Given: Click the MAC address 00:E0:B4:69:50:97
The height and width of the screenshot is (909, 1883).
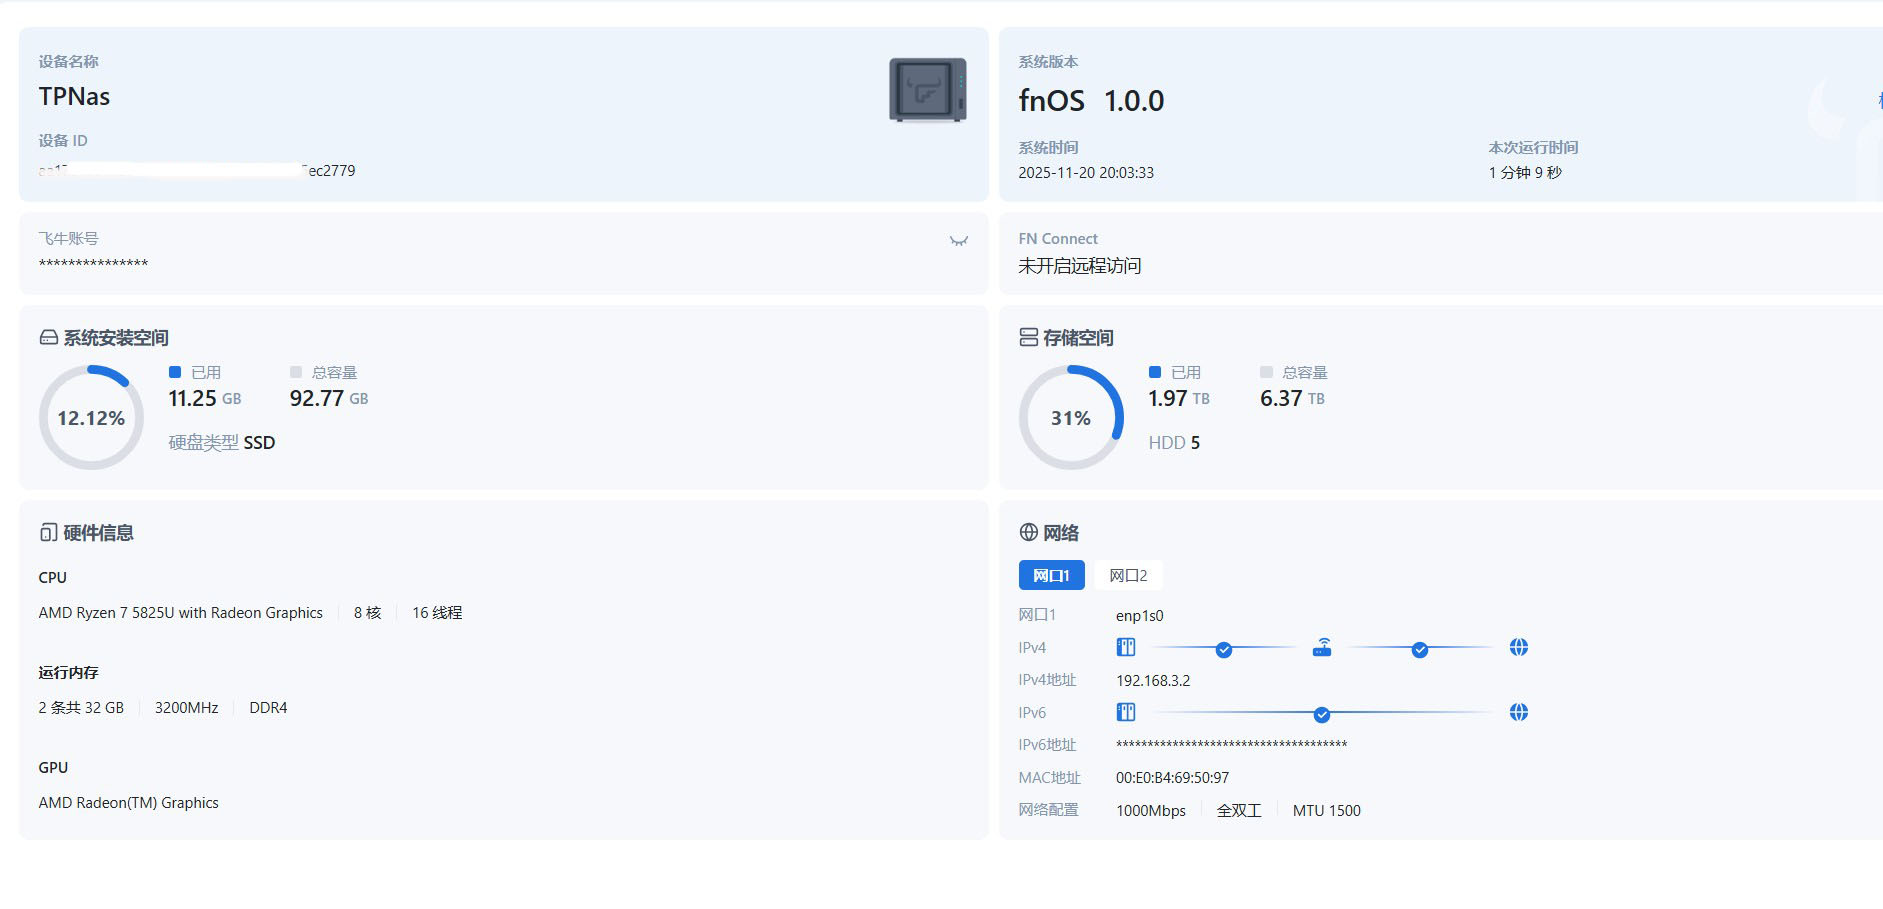Looking at the screenshot, I should [1172, 778].
